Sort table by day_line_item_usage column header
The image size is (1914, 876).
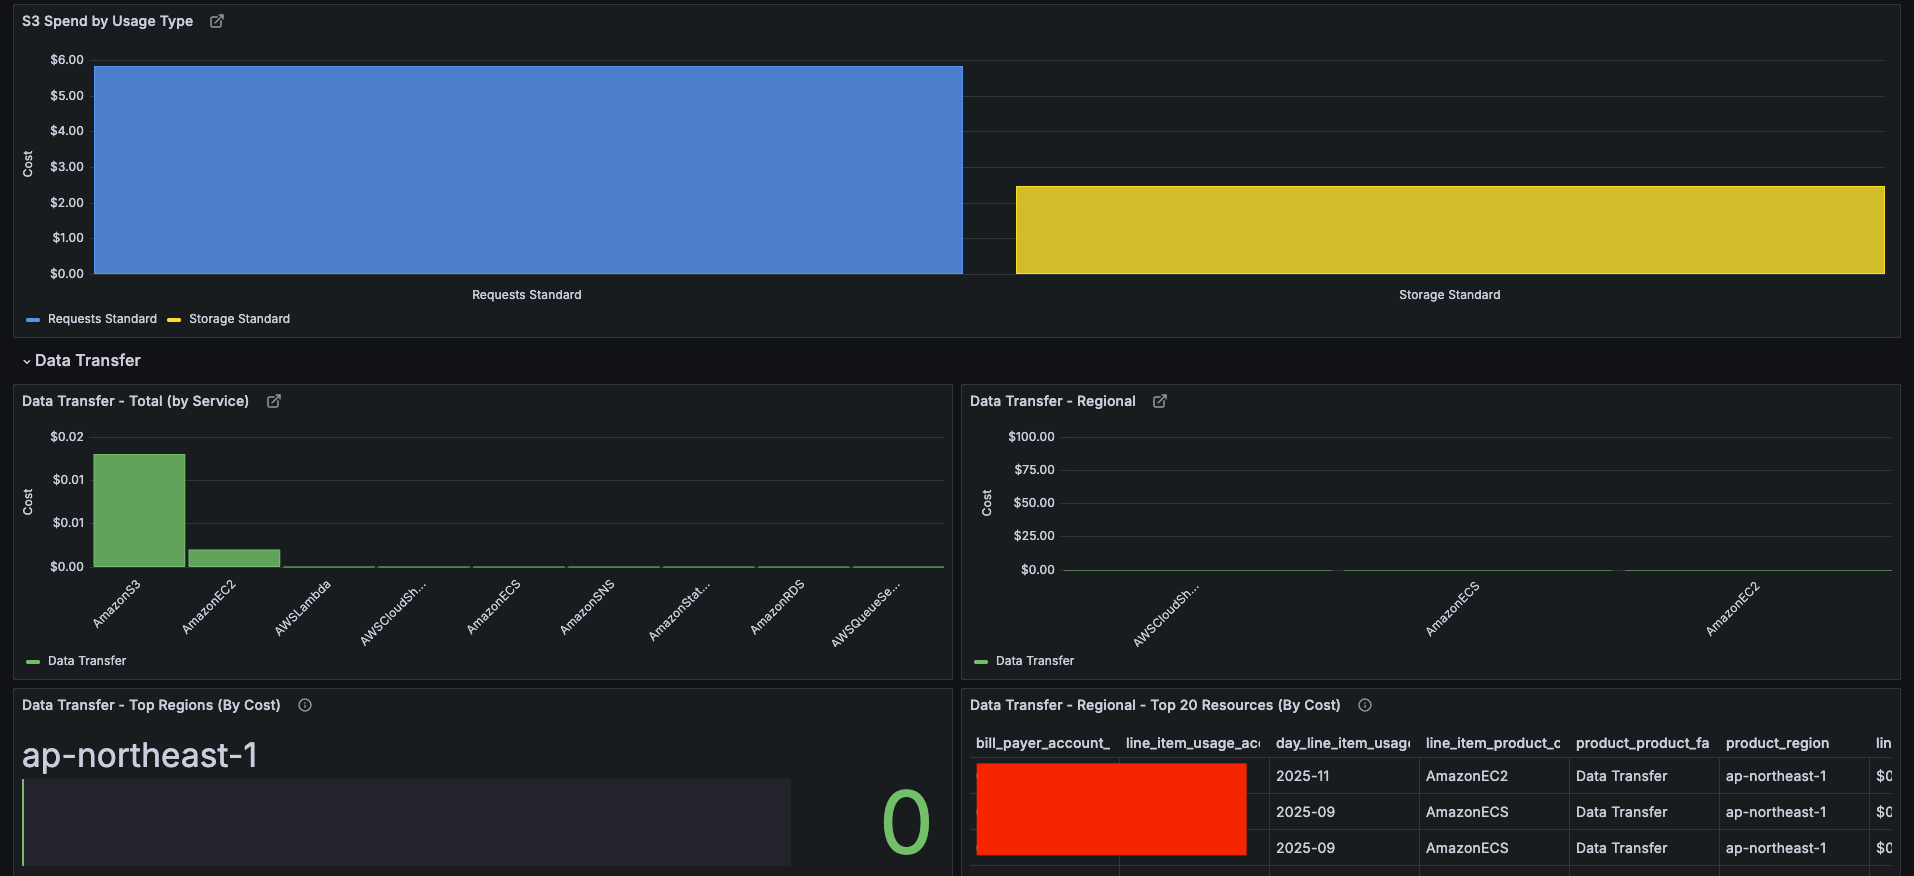point(1342,743)
